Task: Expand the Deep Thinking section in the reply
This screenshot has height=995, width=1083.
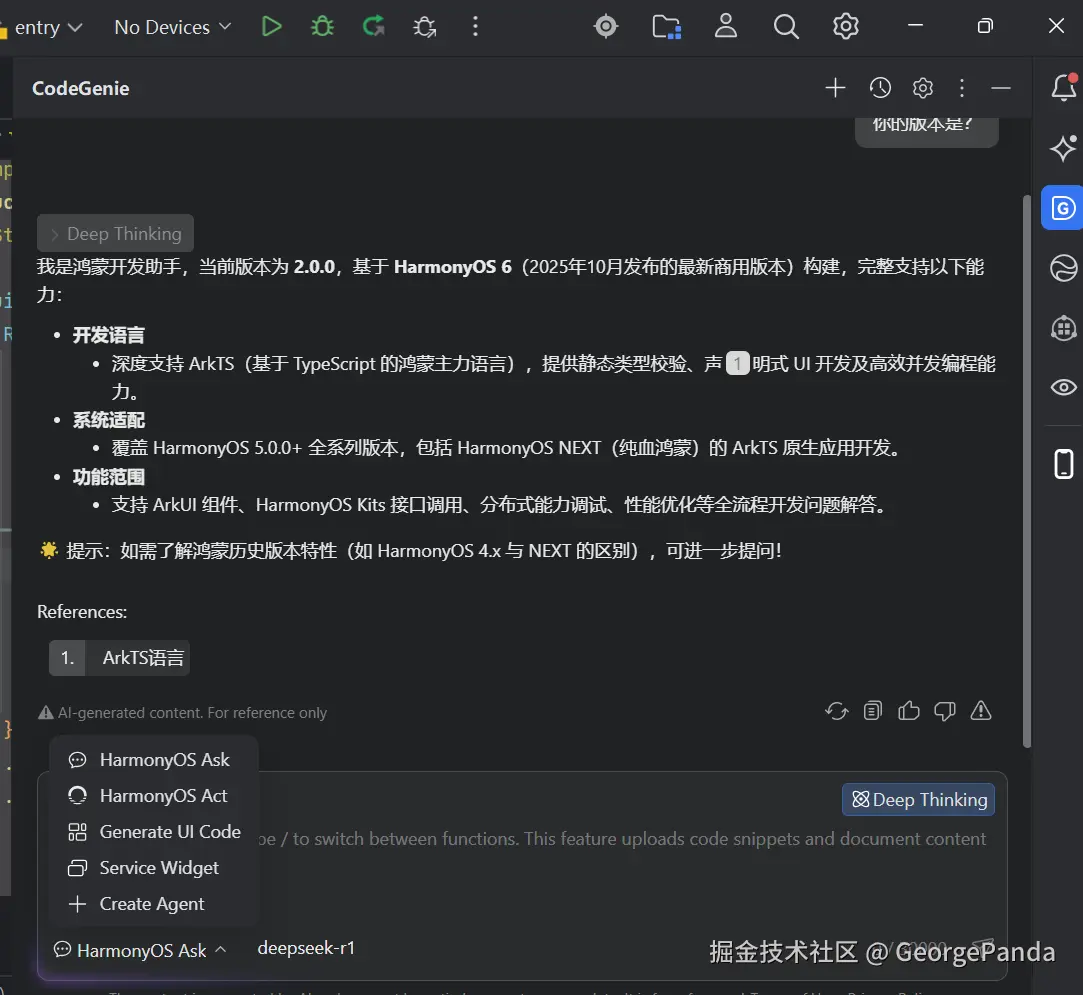Action: [115, 233]
